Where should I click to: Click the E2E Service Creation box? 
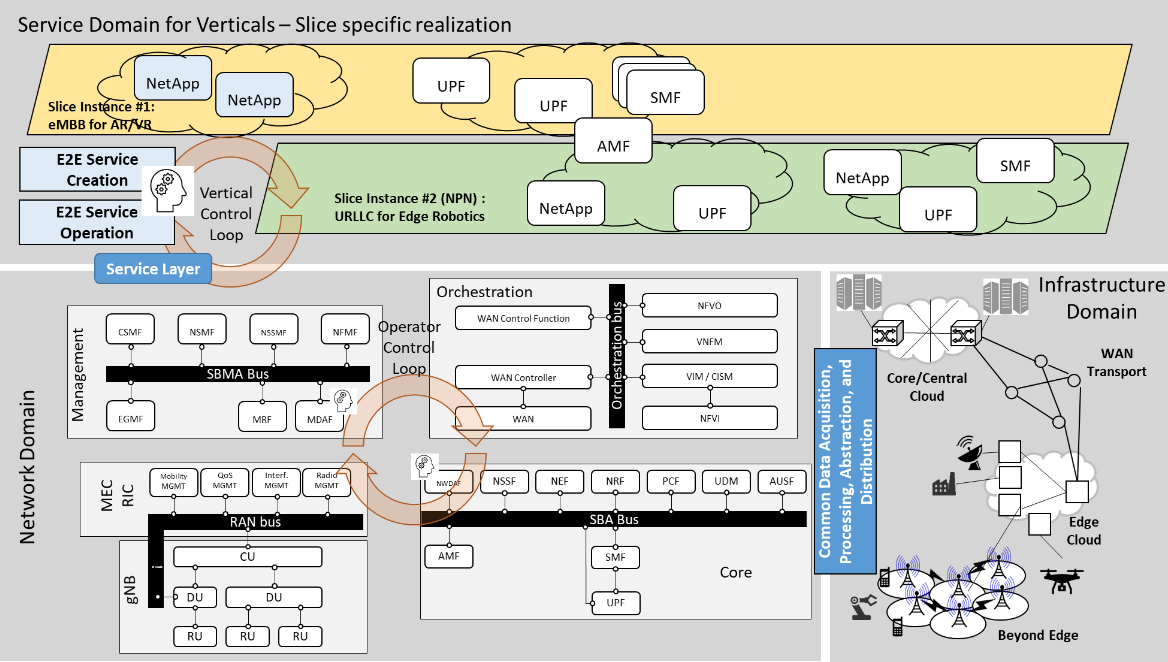(98, 170)
